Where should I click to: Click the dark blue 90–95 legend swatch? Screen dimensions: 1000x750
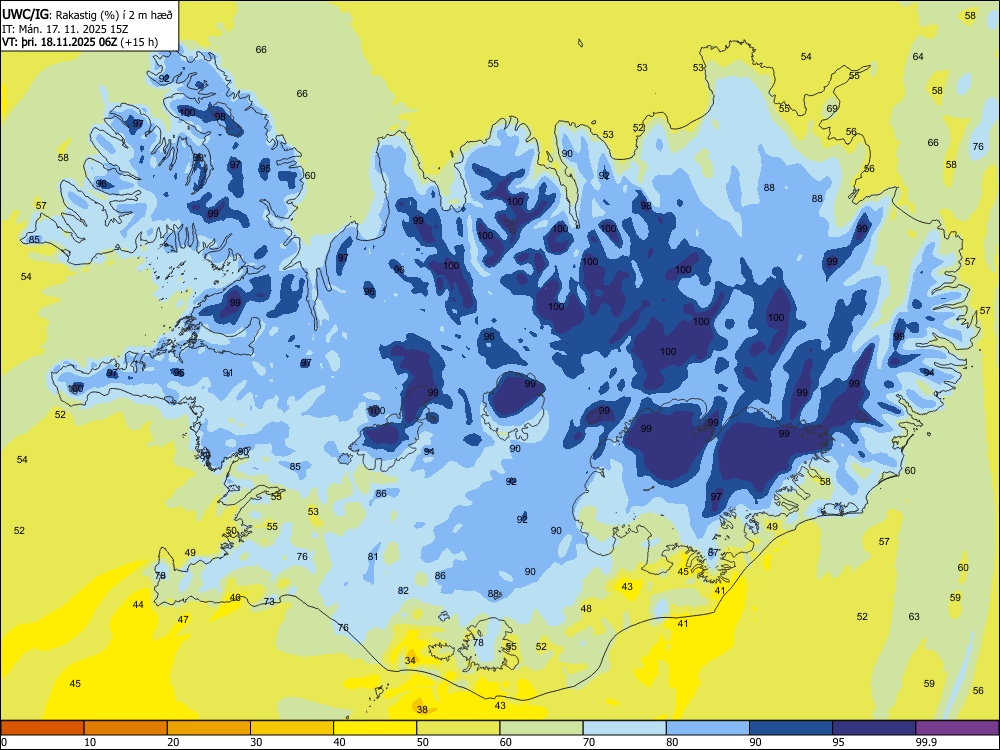791,728
